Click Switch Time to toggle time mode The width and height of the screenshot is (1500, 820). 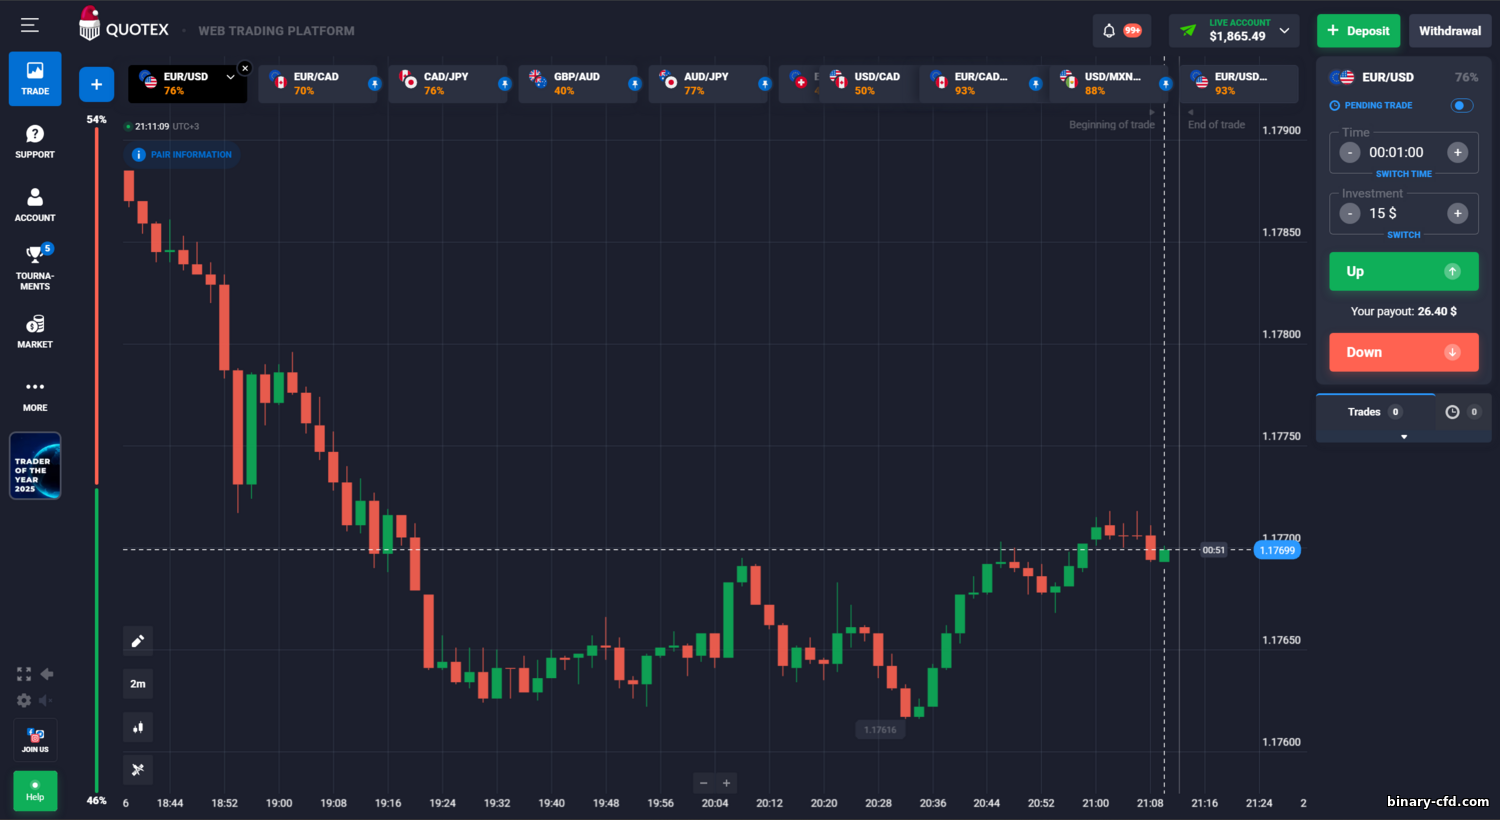tap(1403, 174)
